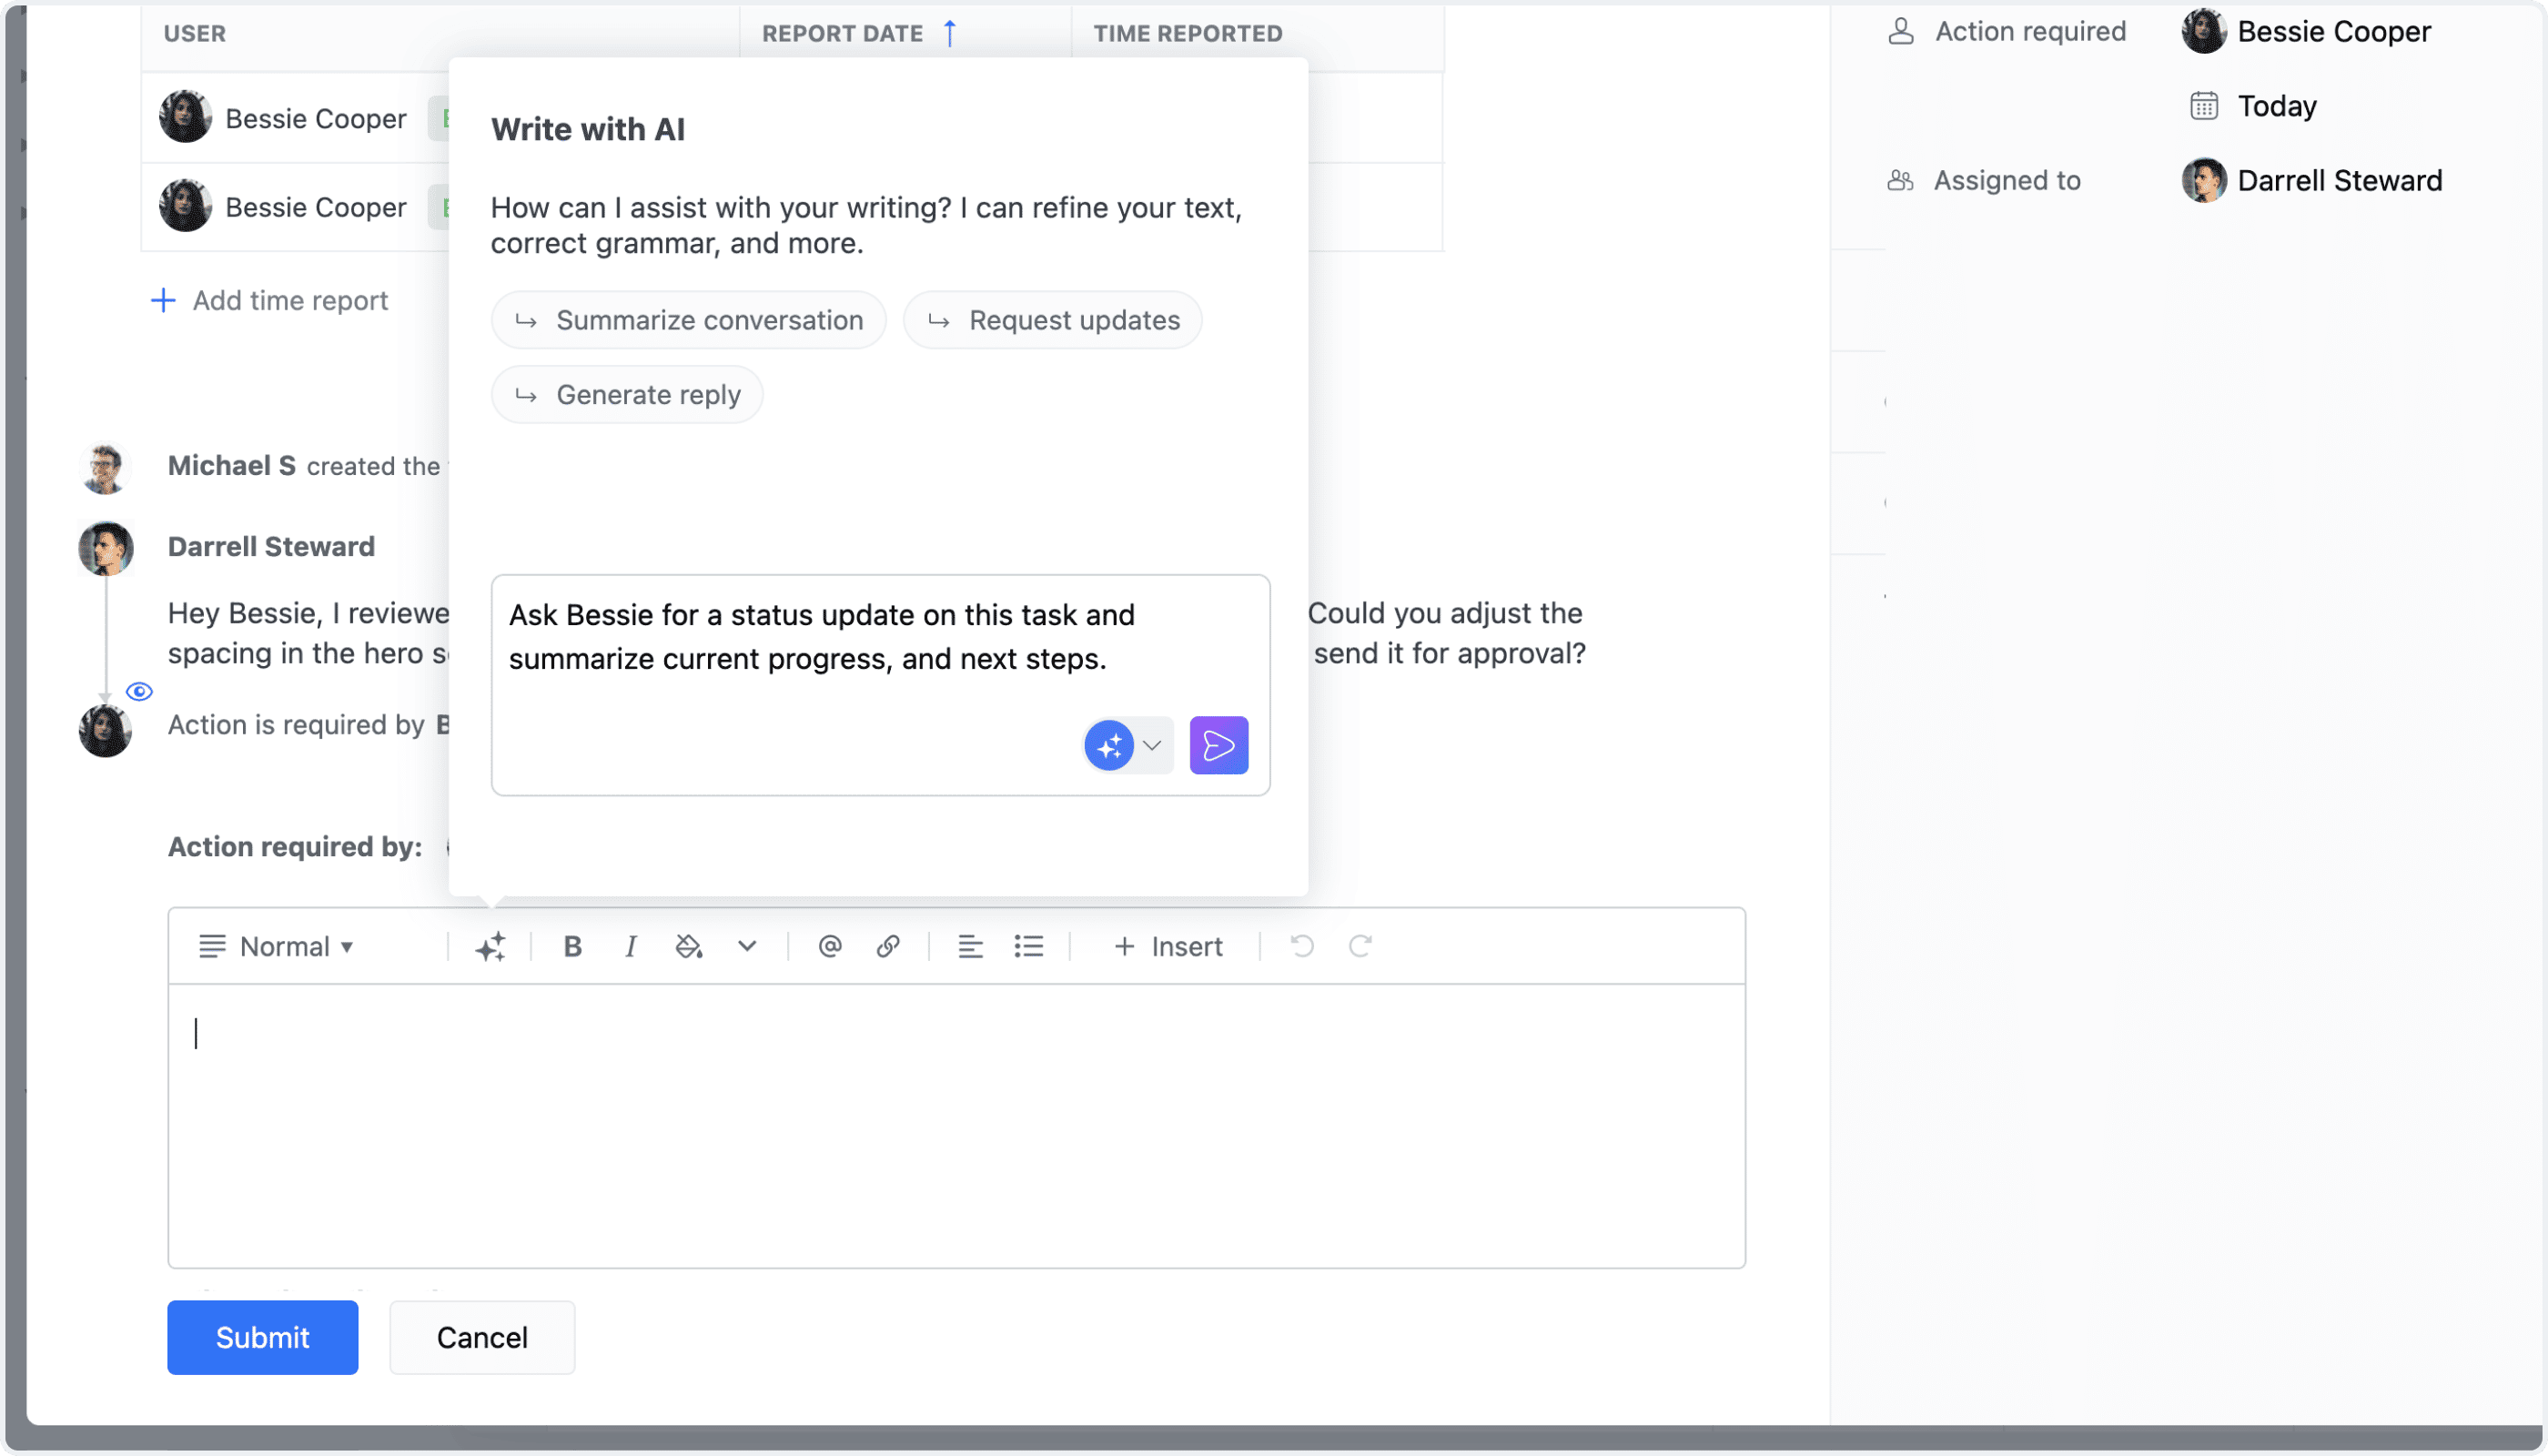Submit the comment
This screenshot has height=1456, width=2548.
coord(263,1337)
